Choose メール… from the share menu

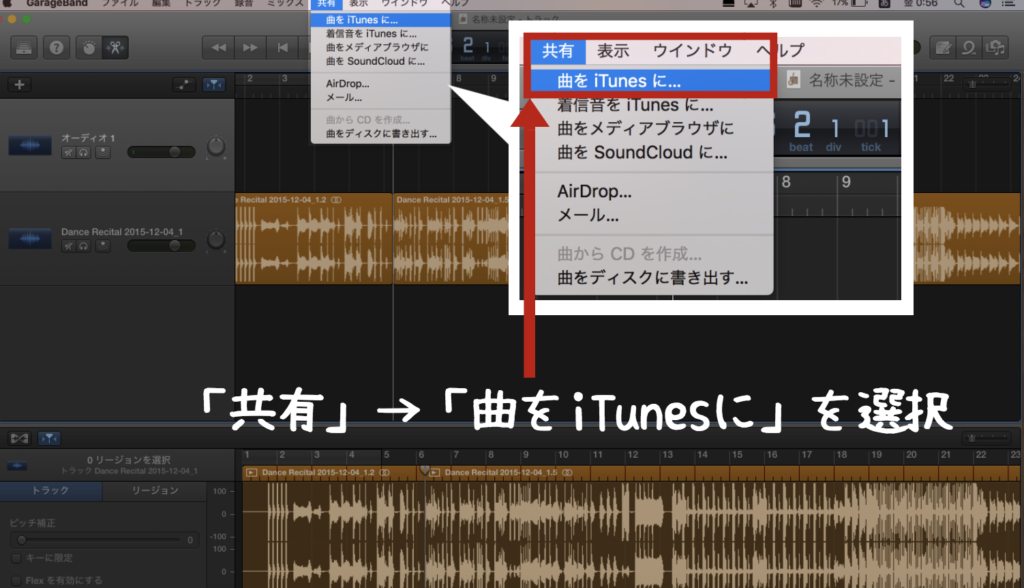[380, 97]
